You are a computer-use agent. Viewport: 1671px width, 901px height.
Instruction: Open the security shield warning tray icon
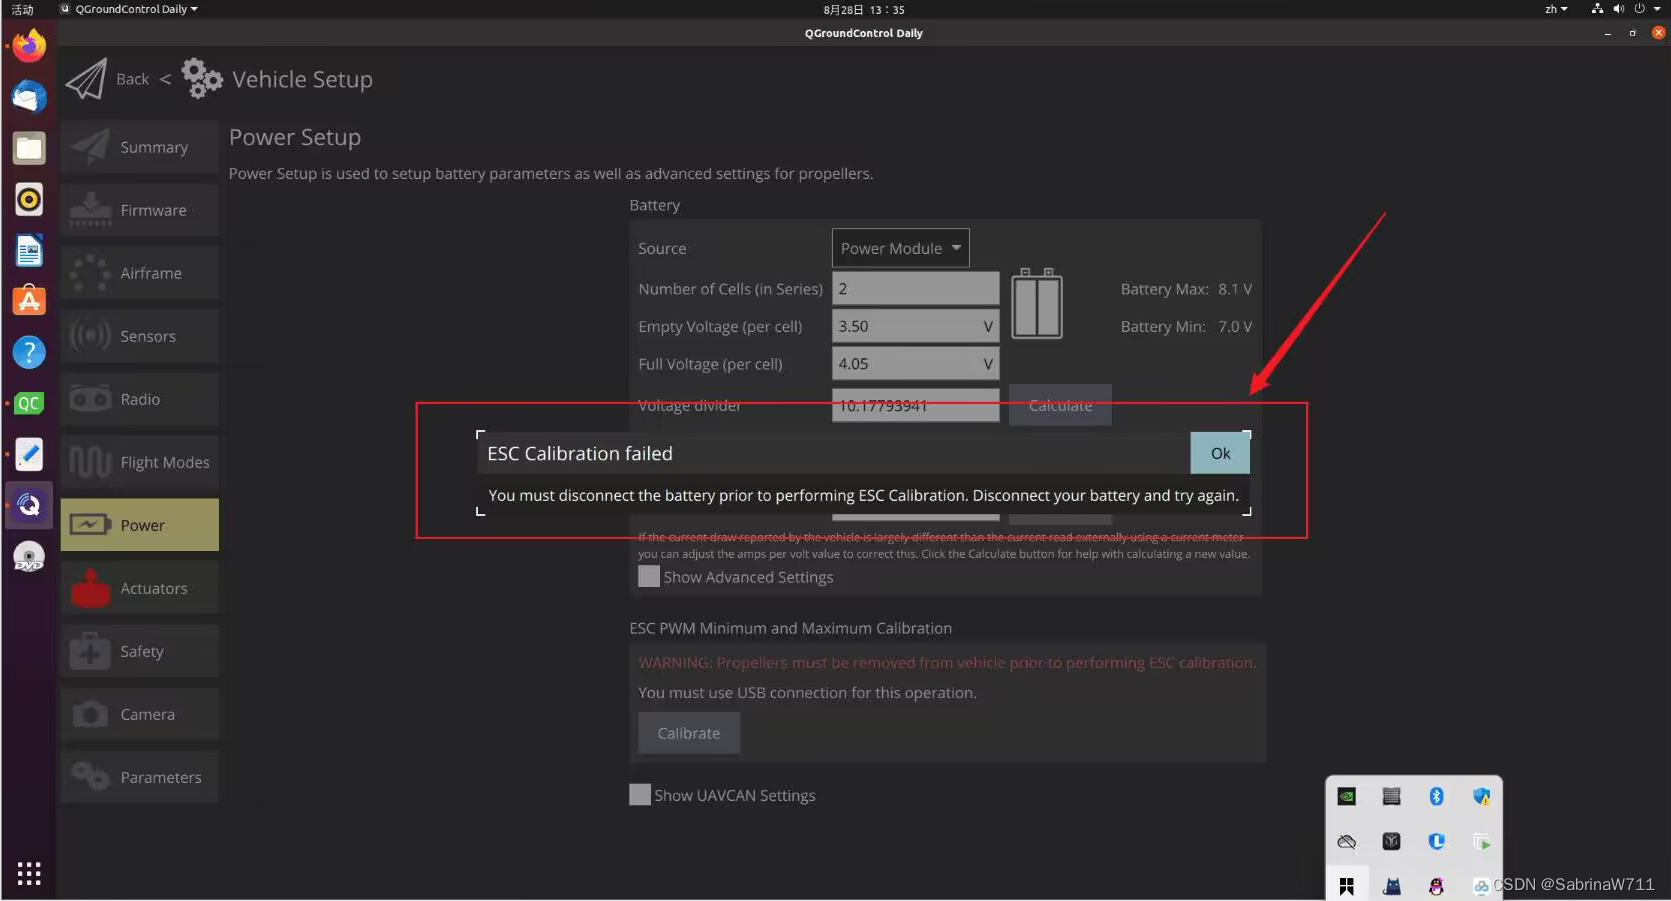[x=1482, y=796]
